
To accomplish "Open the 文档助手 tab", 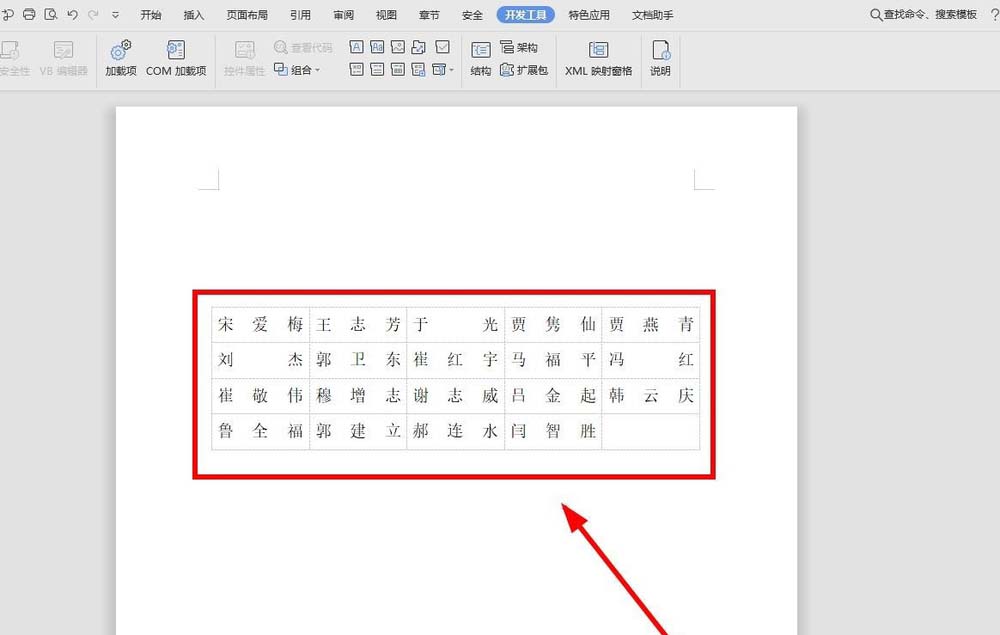I will pos(652,15).
